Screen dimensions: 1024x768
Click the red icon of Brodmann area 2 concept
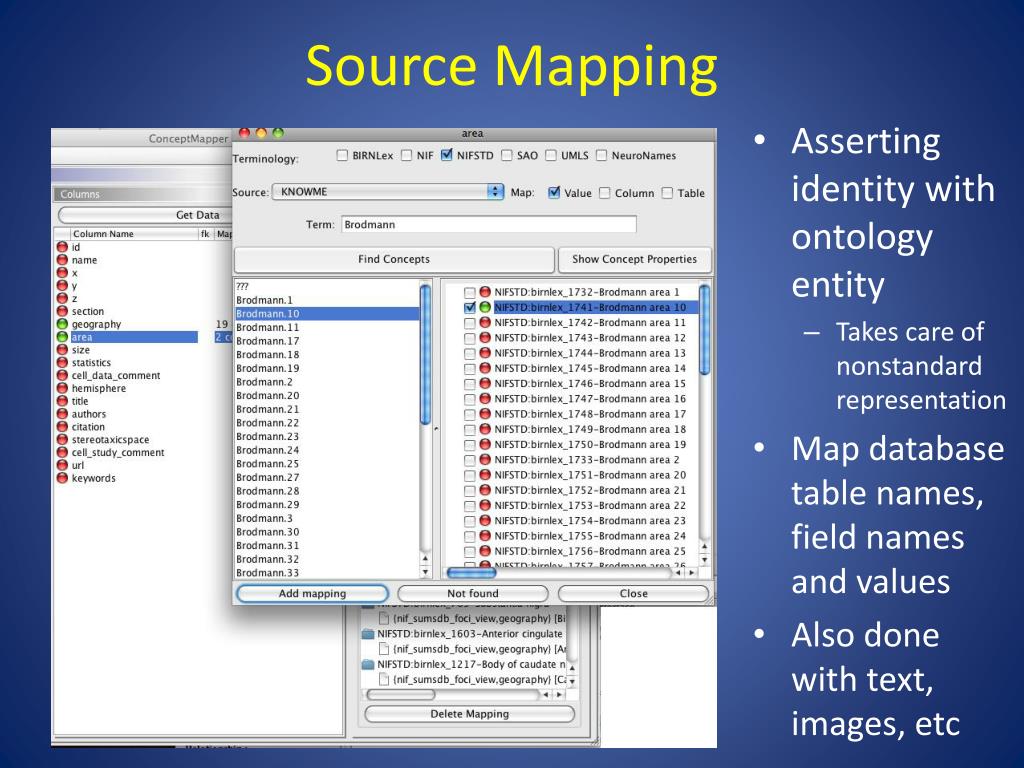(485, 460)
